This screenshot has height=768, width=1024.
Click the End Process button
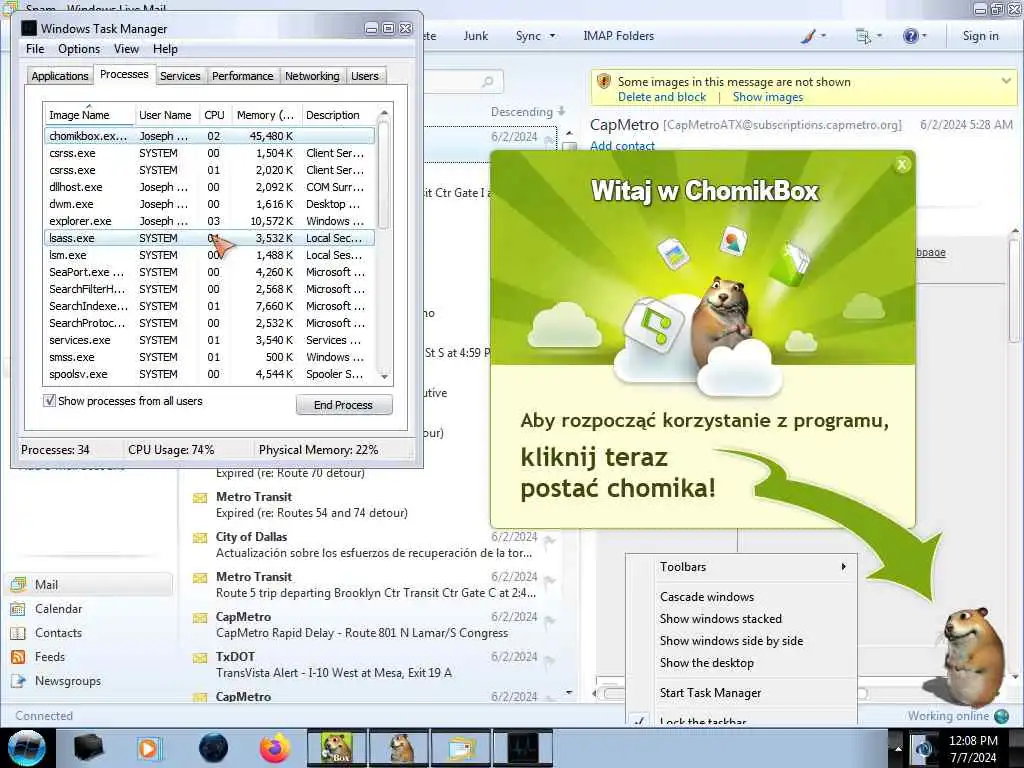[344, 405]
